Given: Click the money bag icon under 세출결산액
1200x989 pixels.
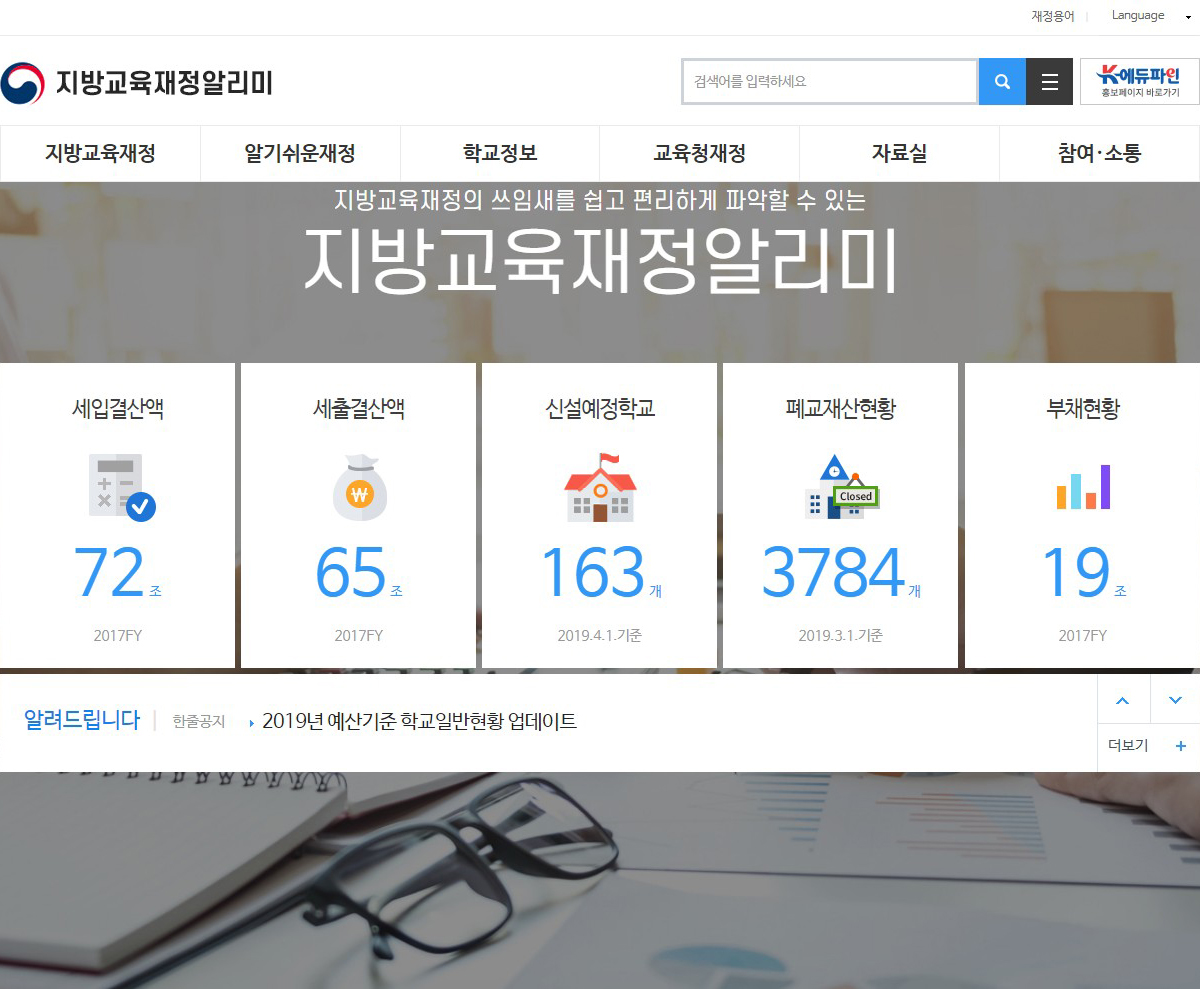Looking at the screenshot, I should click(358, 487).
